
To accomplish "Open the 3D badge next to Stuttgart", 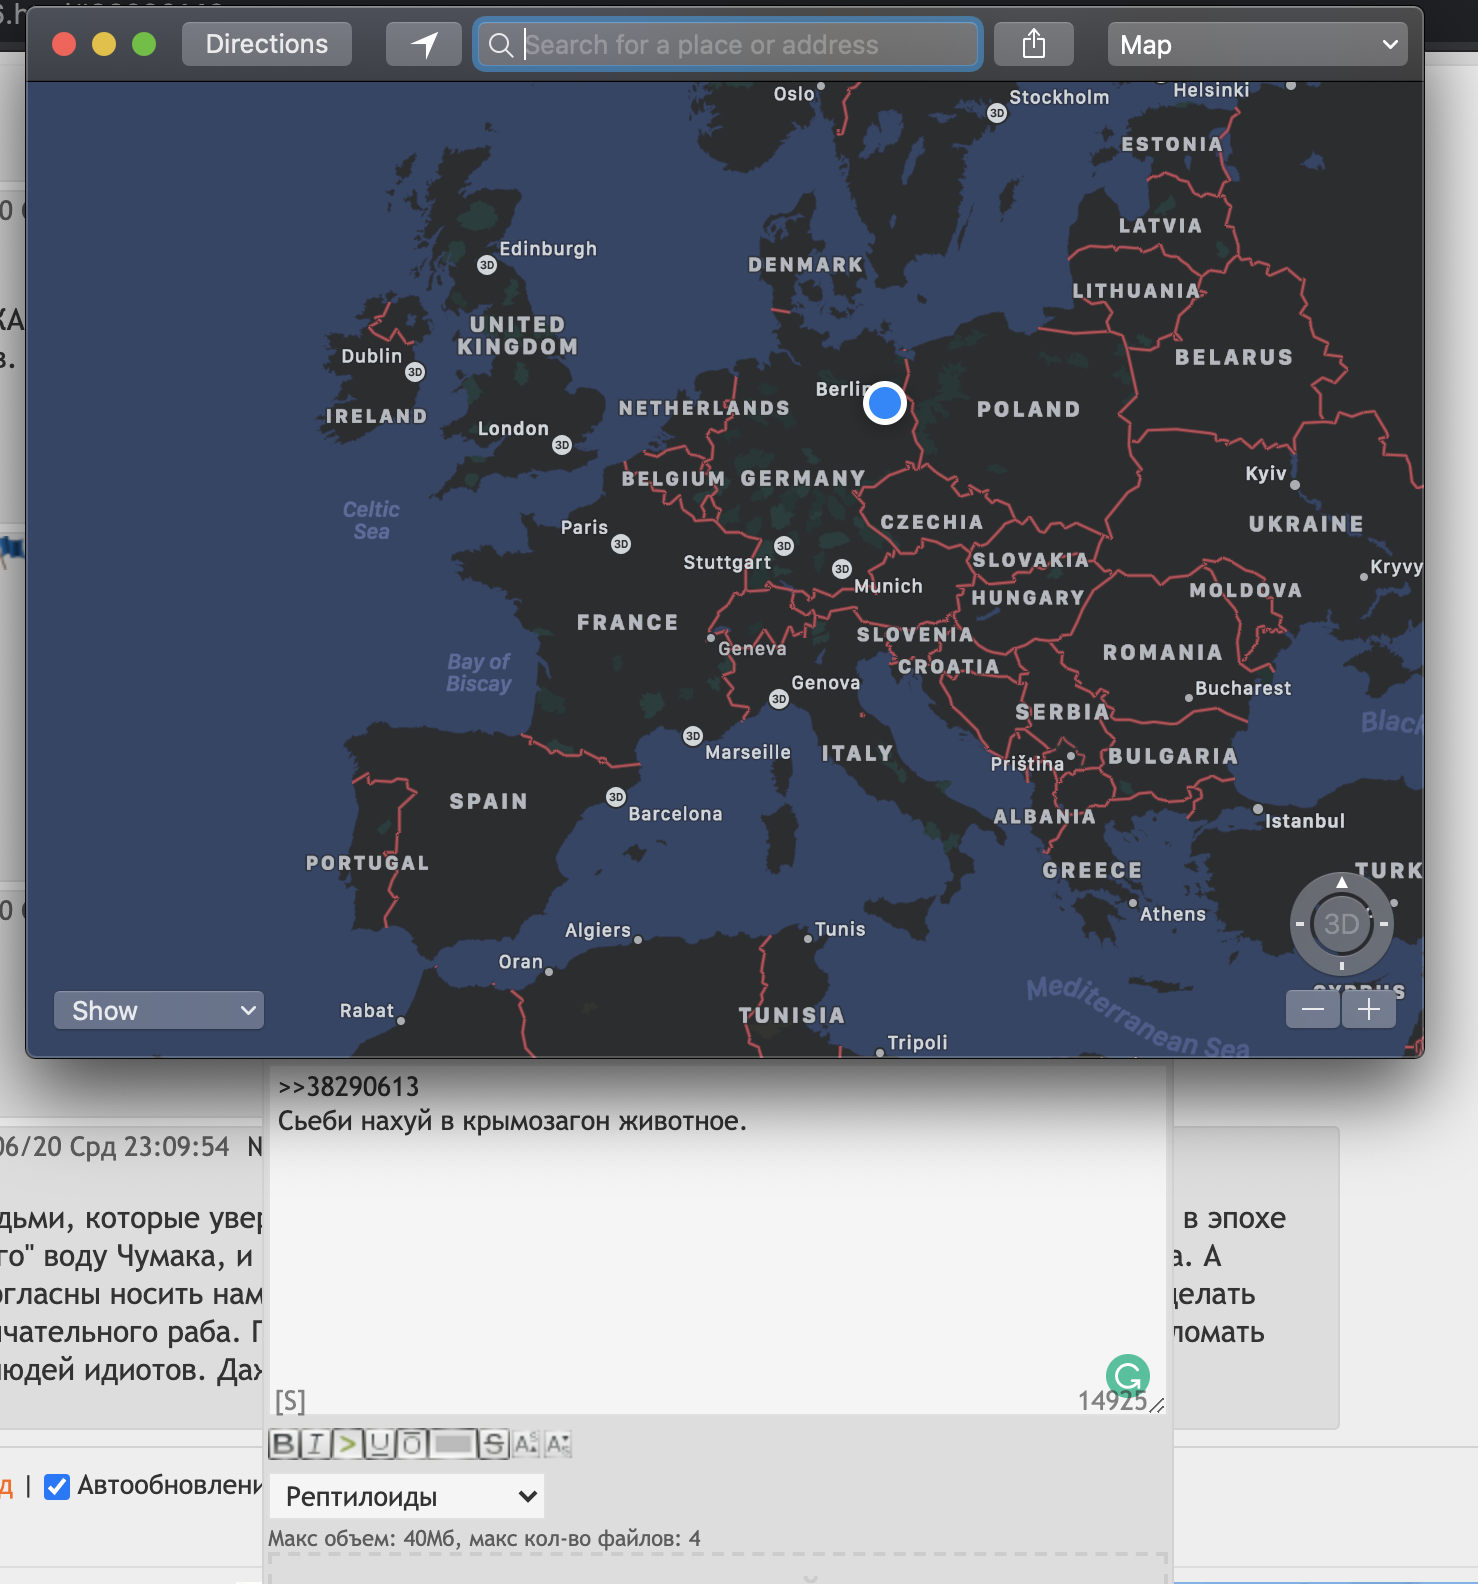I will 784,546.
